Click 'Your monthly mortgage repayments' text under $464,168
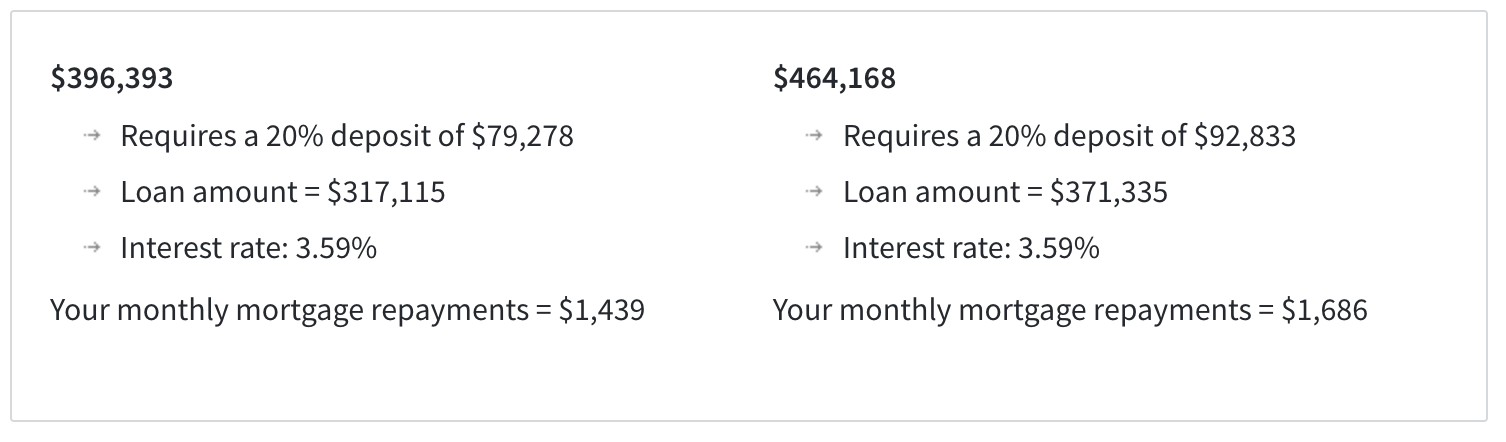The height and width of the screenshot is (442, 1506). point(1010,311)
